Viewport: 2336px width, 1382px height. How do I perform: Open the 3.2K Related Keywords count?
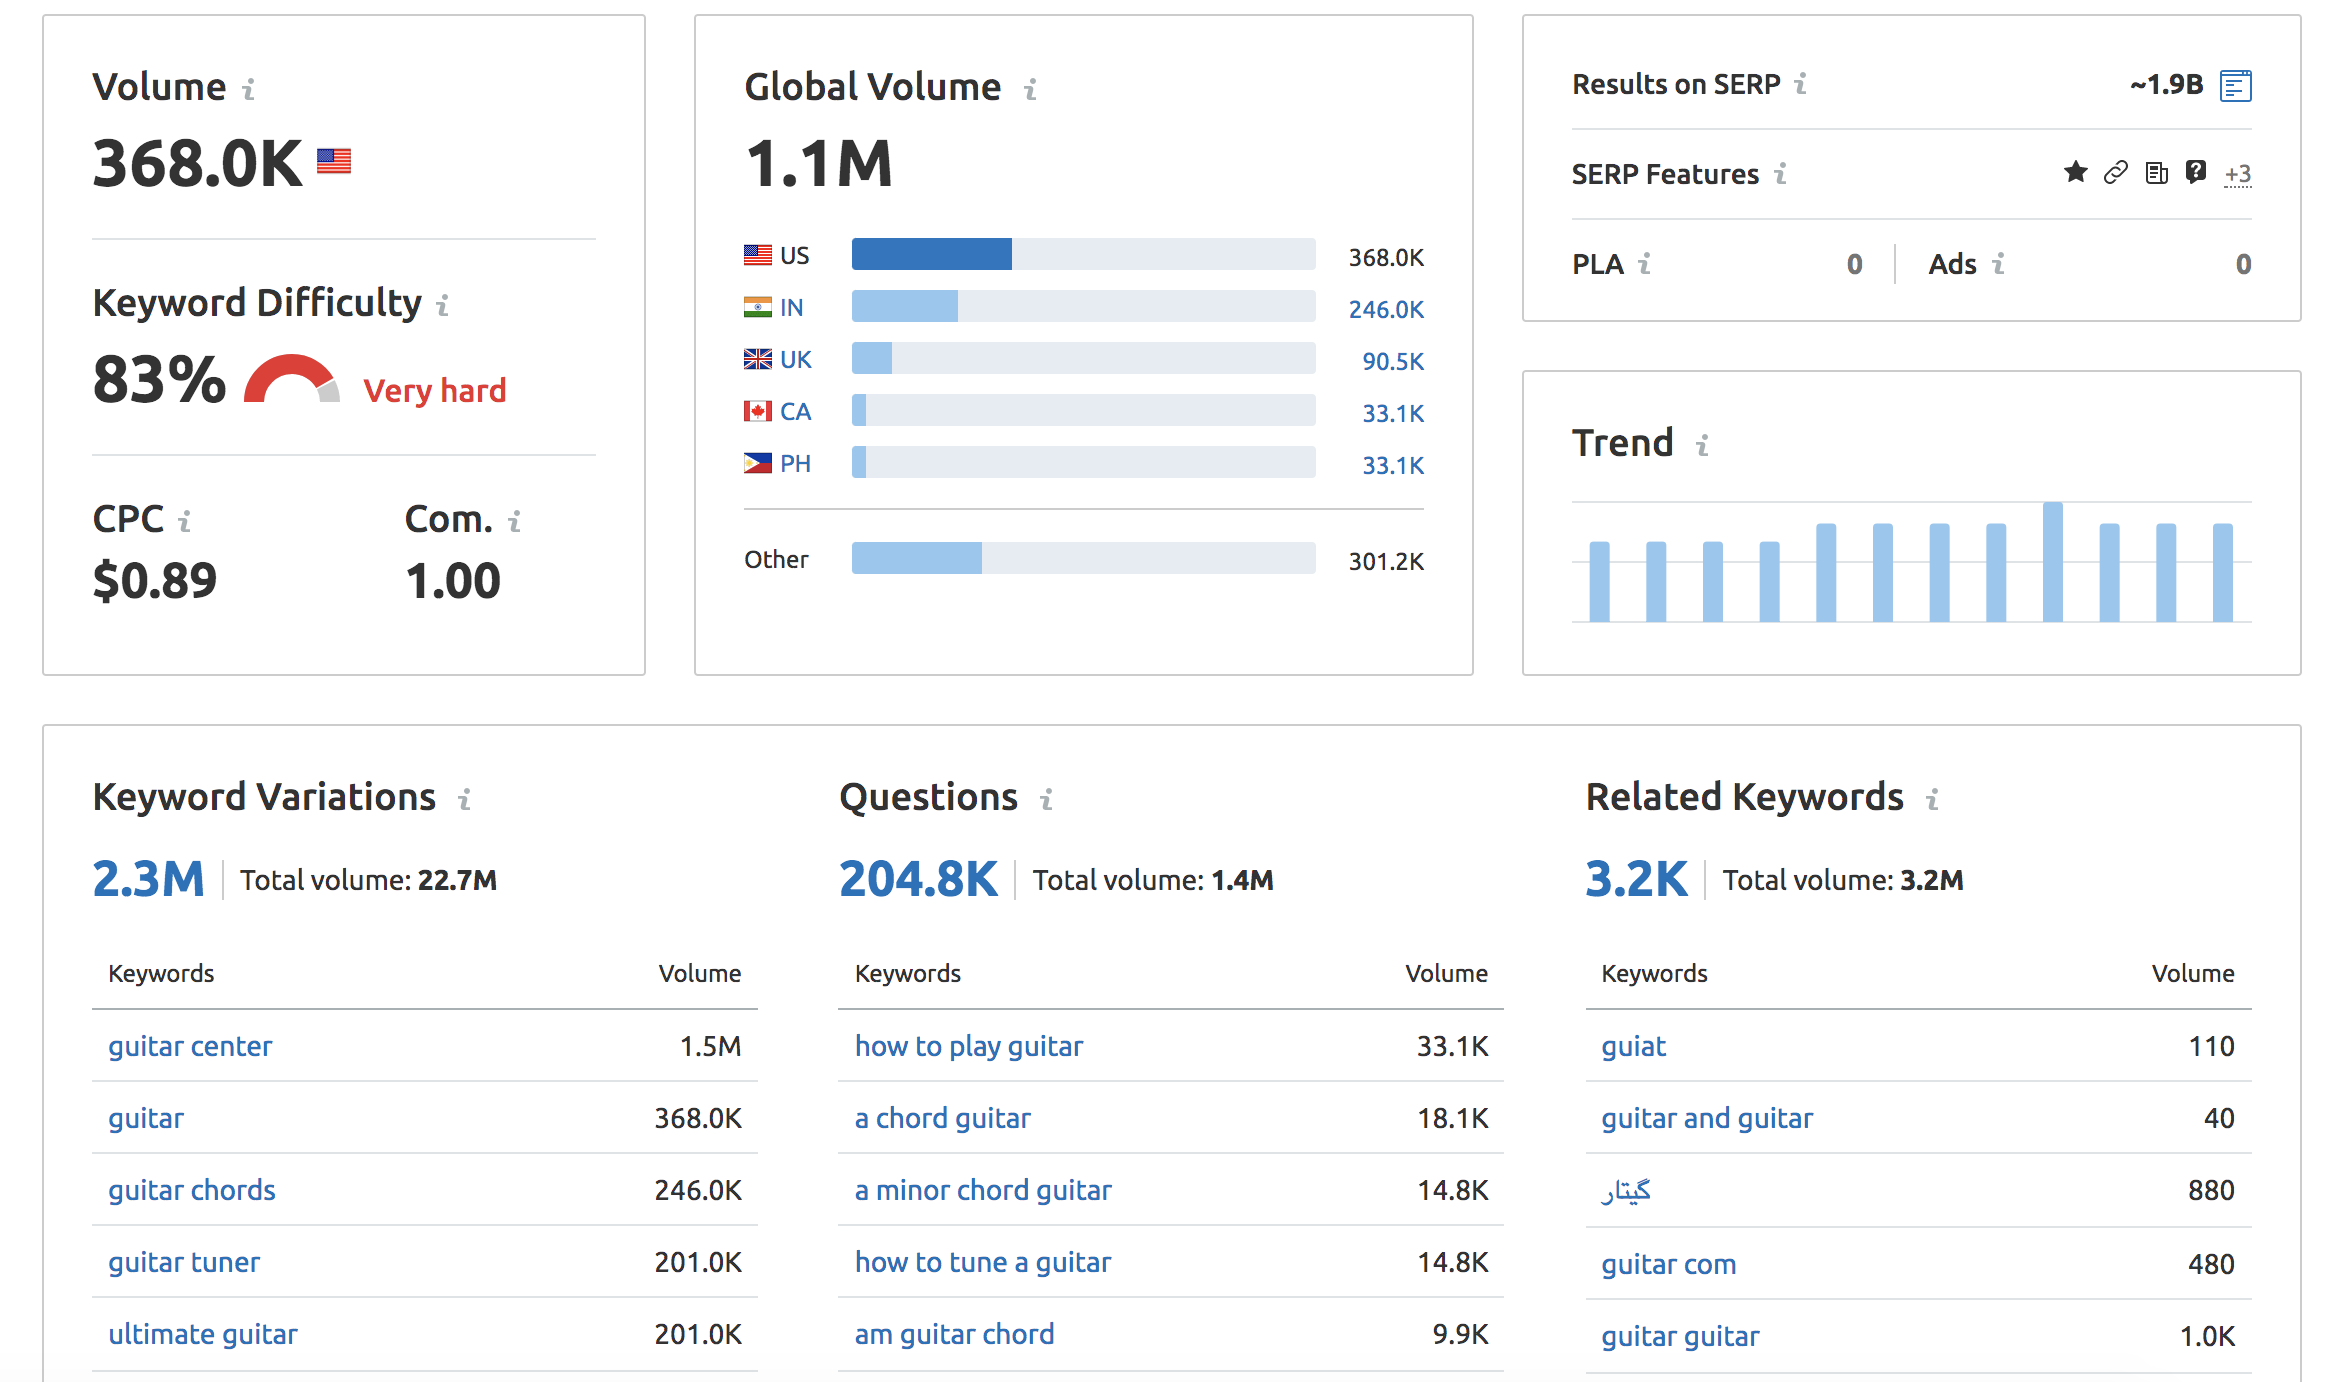pos(1636,879)
